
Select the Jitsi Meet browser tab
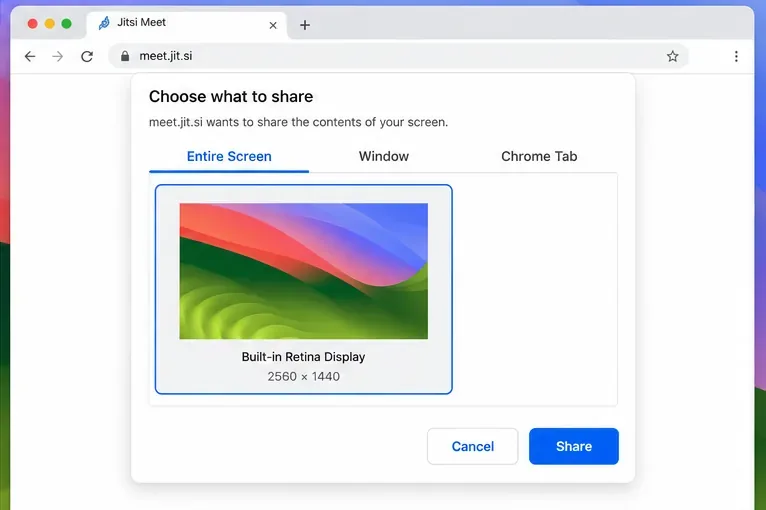187,24
